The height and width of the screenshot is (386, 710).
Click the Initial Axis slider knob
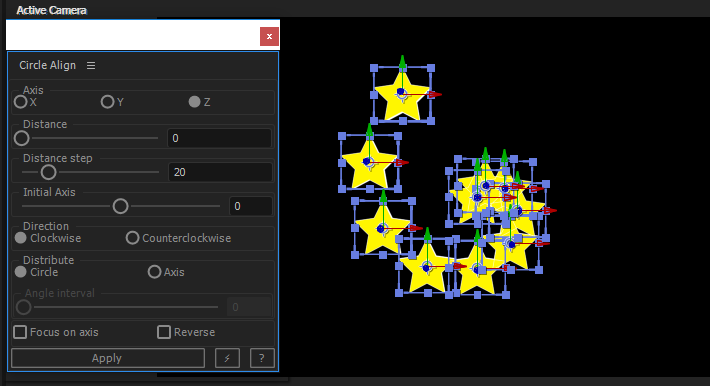(120, 206)
